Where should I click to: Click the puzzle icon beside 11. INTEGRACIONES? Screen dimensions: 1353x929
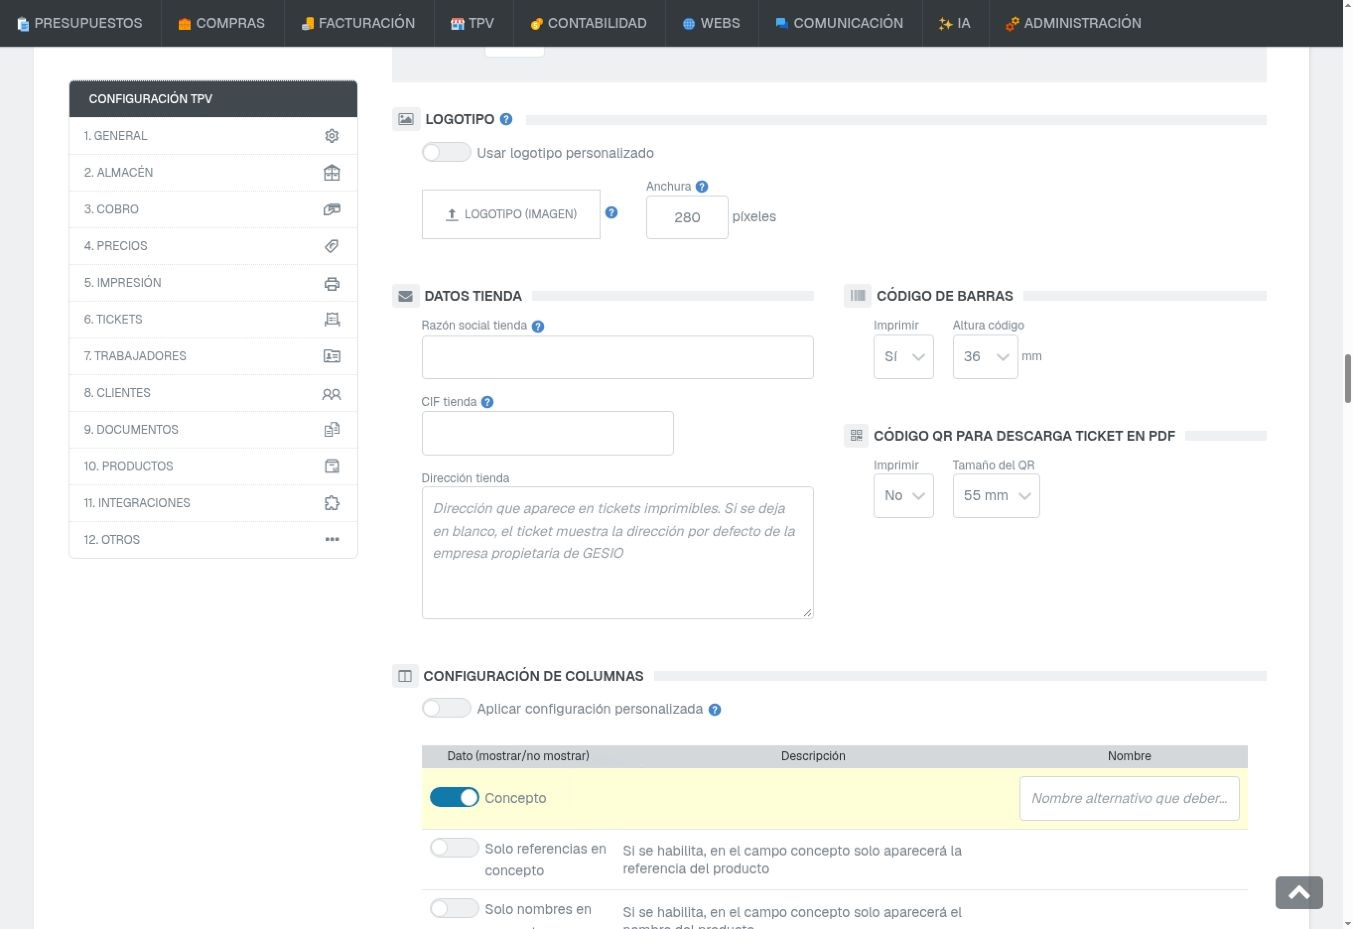coord(332,503)
